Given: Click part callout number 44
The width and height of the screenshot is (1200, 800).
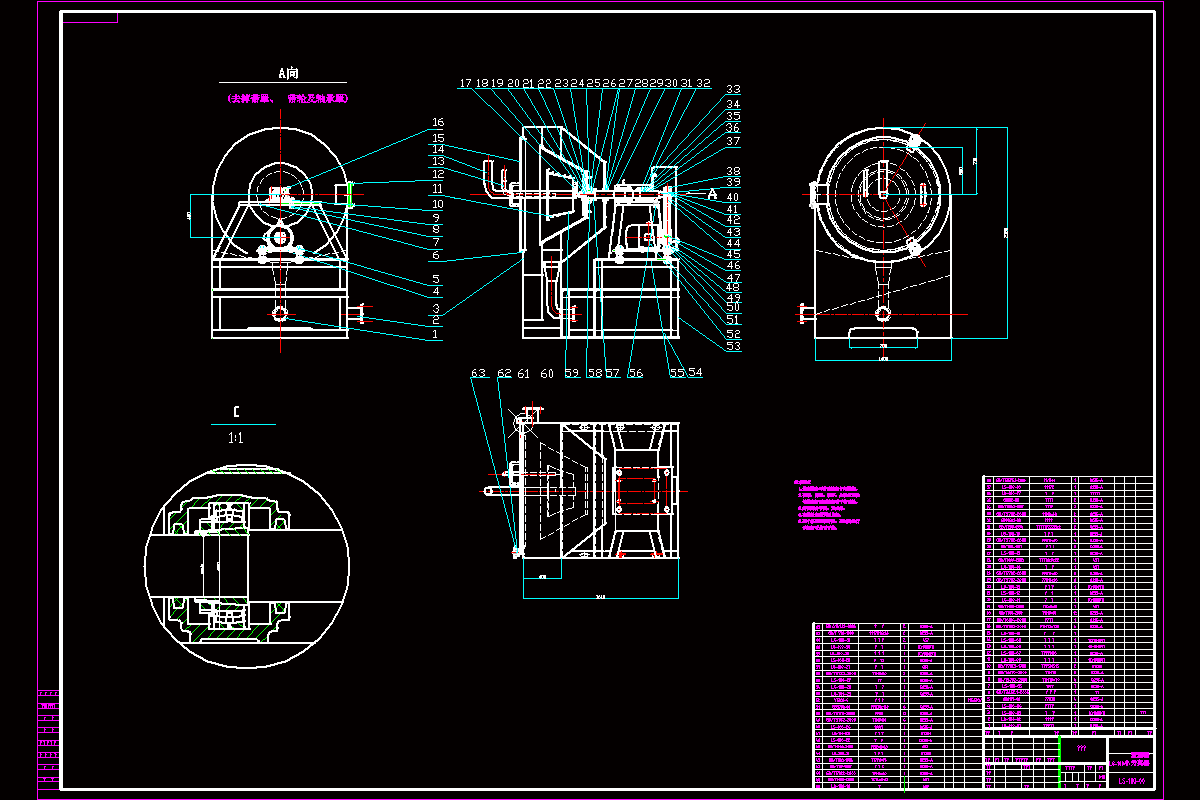Looking at the screenshot, I should [733, 243].
